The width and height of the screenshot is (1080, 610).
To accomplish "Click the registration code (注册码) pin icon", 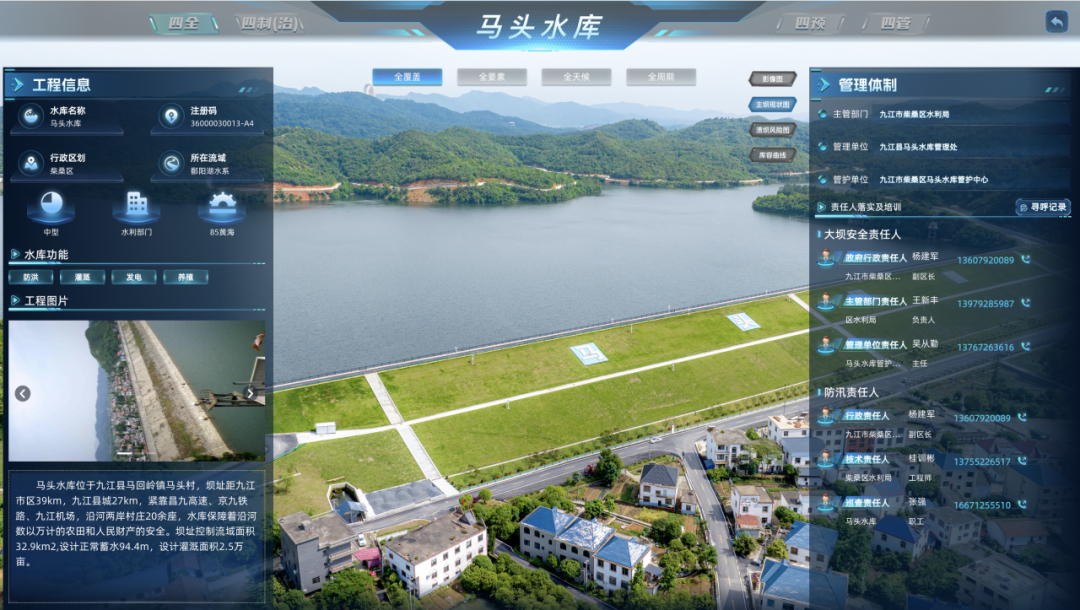I will coord(171,116).
